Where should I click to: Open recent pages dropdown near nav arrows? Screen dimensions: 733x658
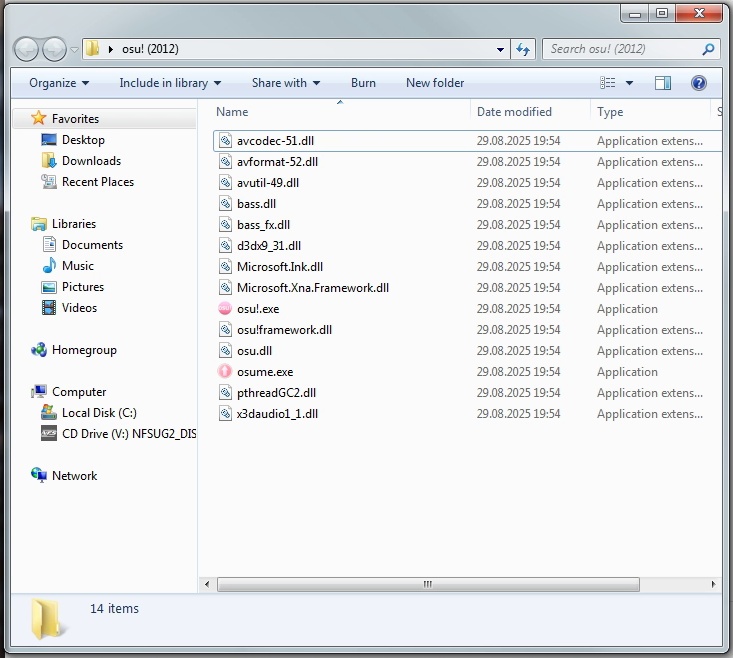74,49
